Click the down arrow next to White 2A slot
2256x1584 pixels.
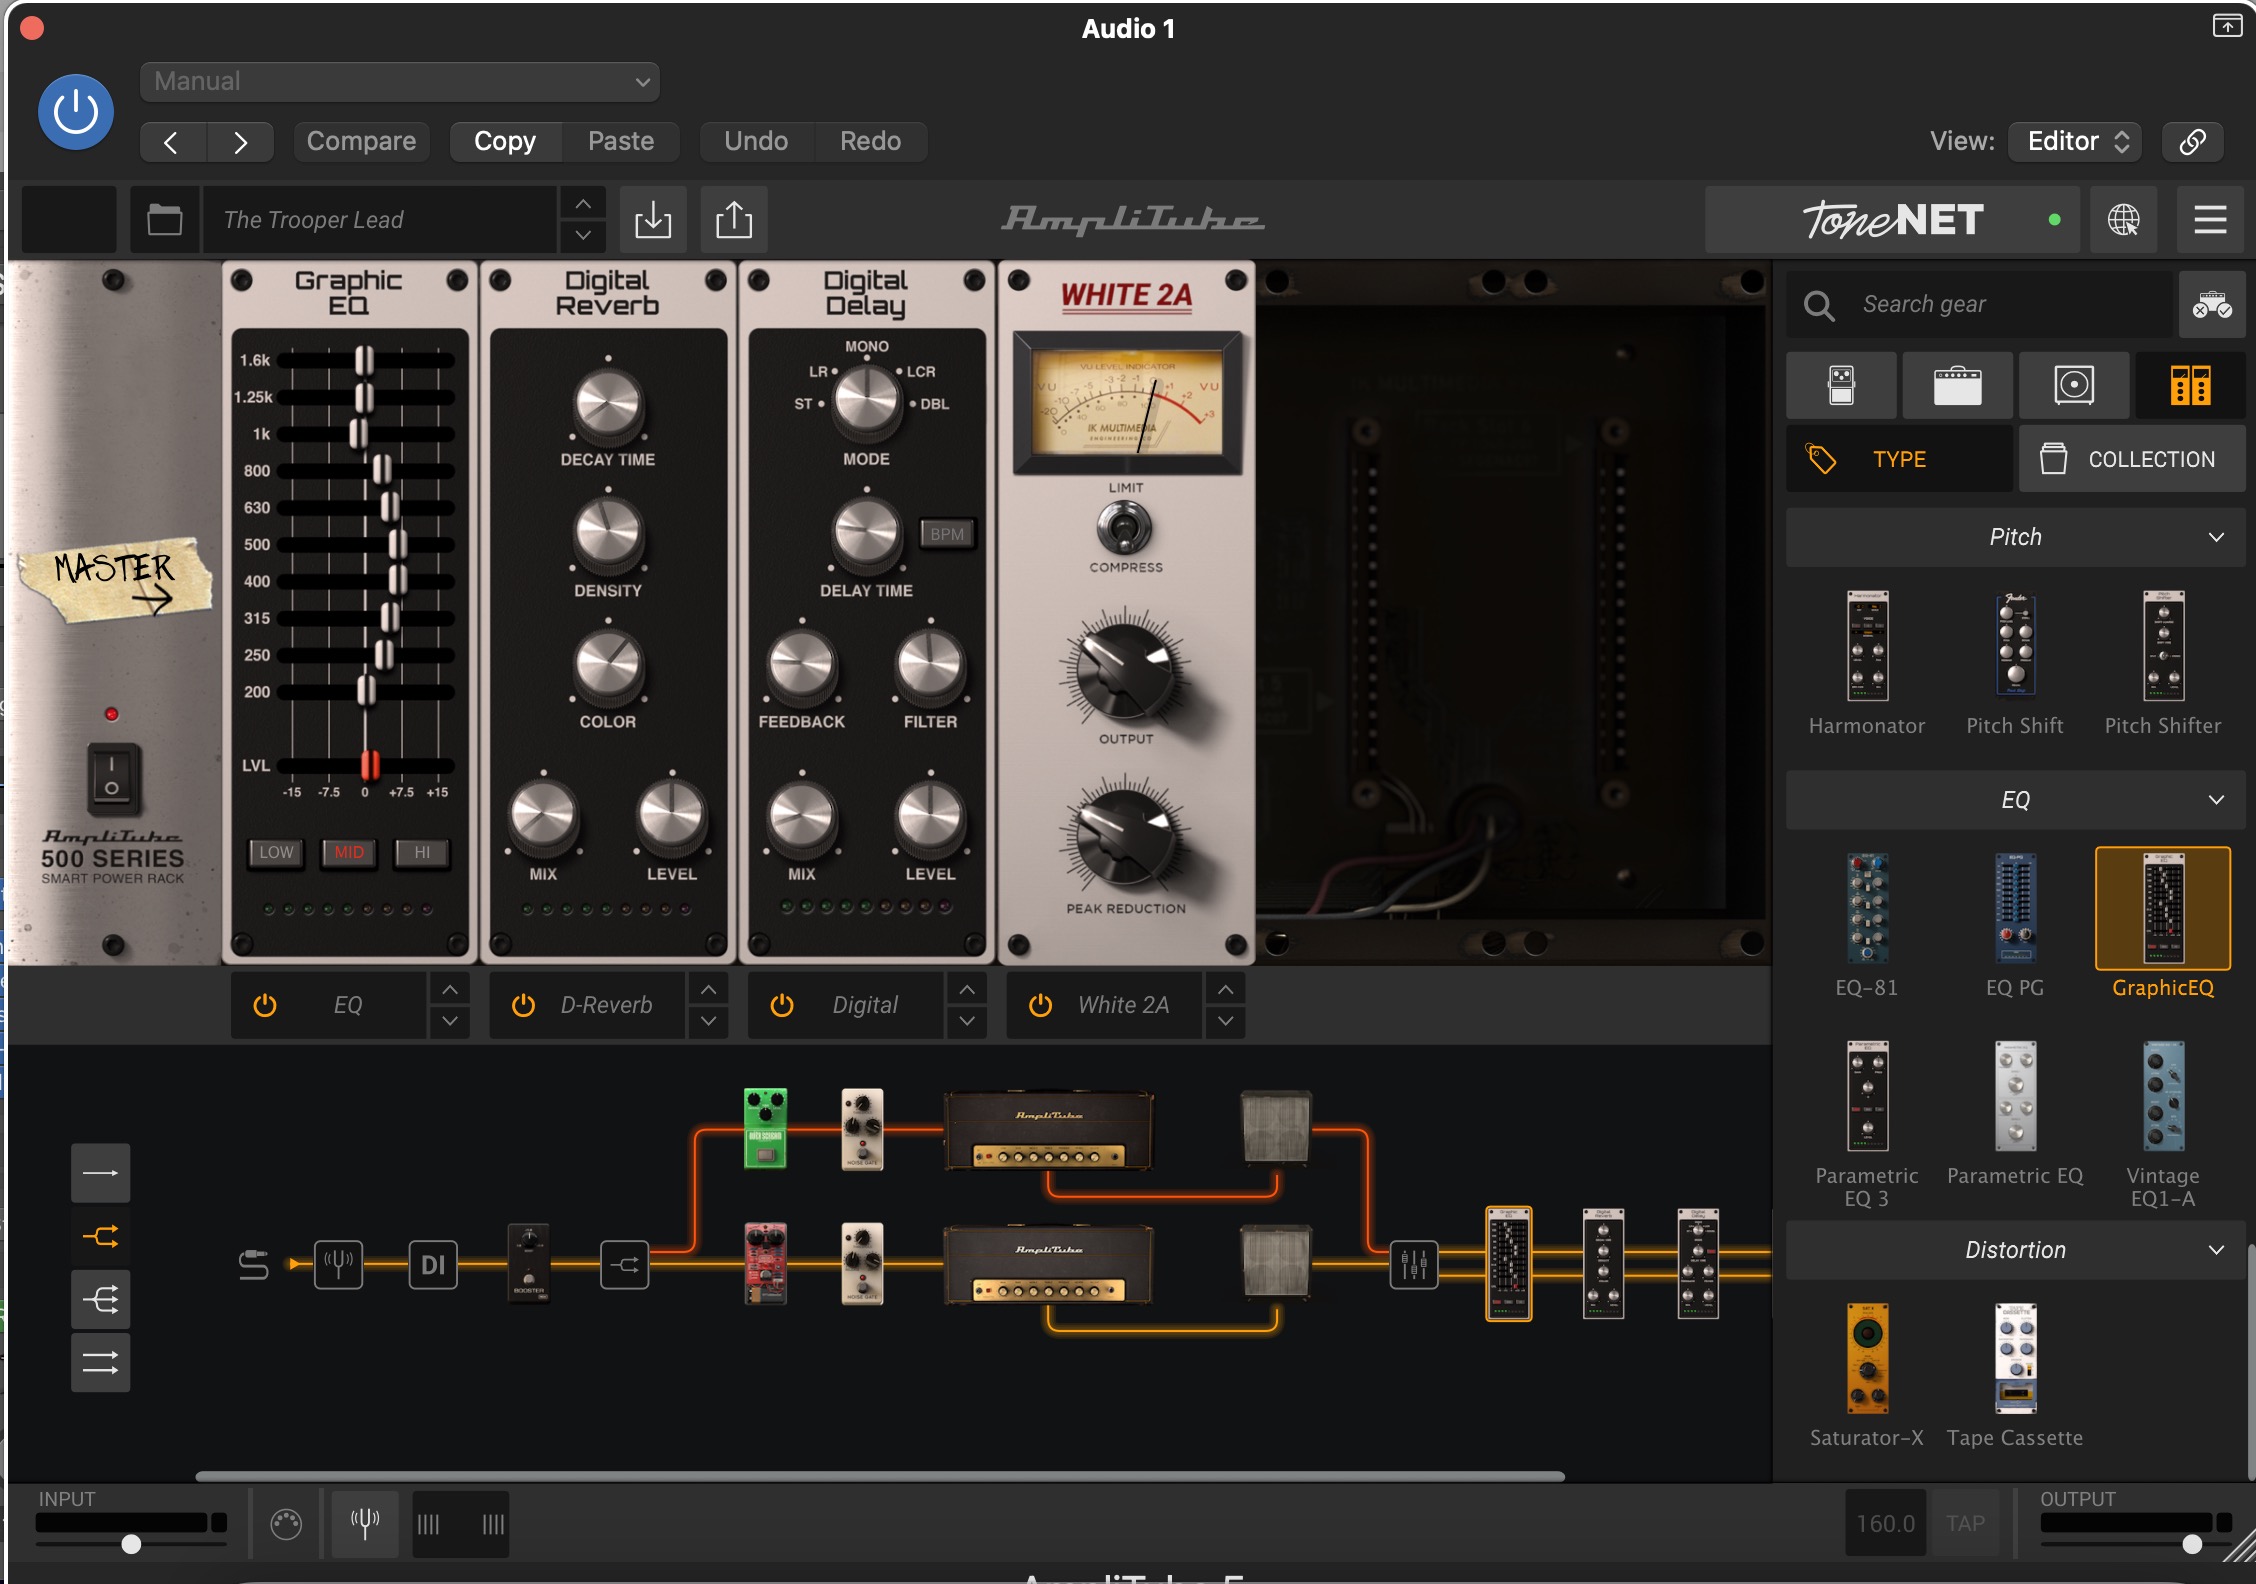click(1226, 1021)
